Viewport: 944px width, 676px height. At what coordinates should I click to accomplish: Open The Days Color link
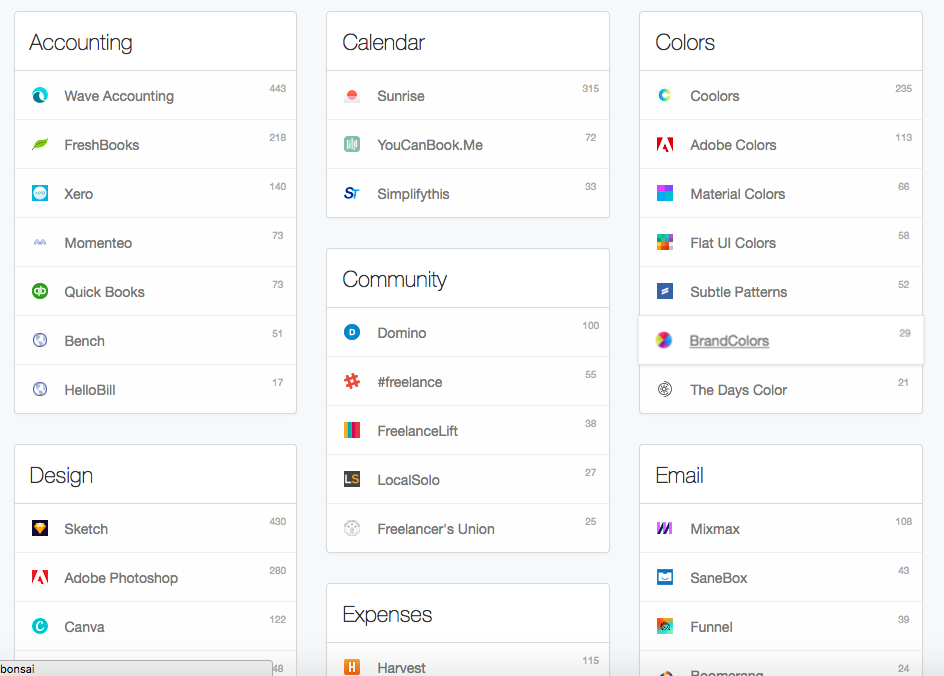pyautogui.click(x=739, y=390)
